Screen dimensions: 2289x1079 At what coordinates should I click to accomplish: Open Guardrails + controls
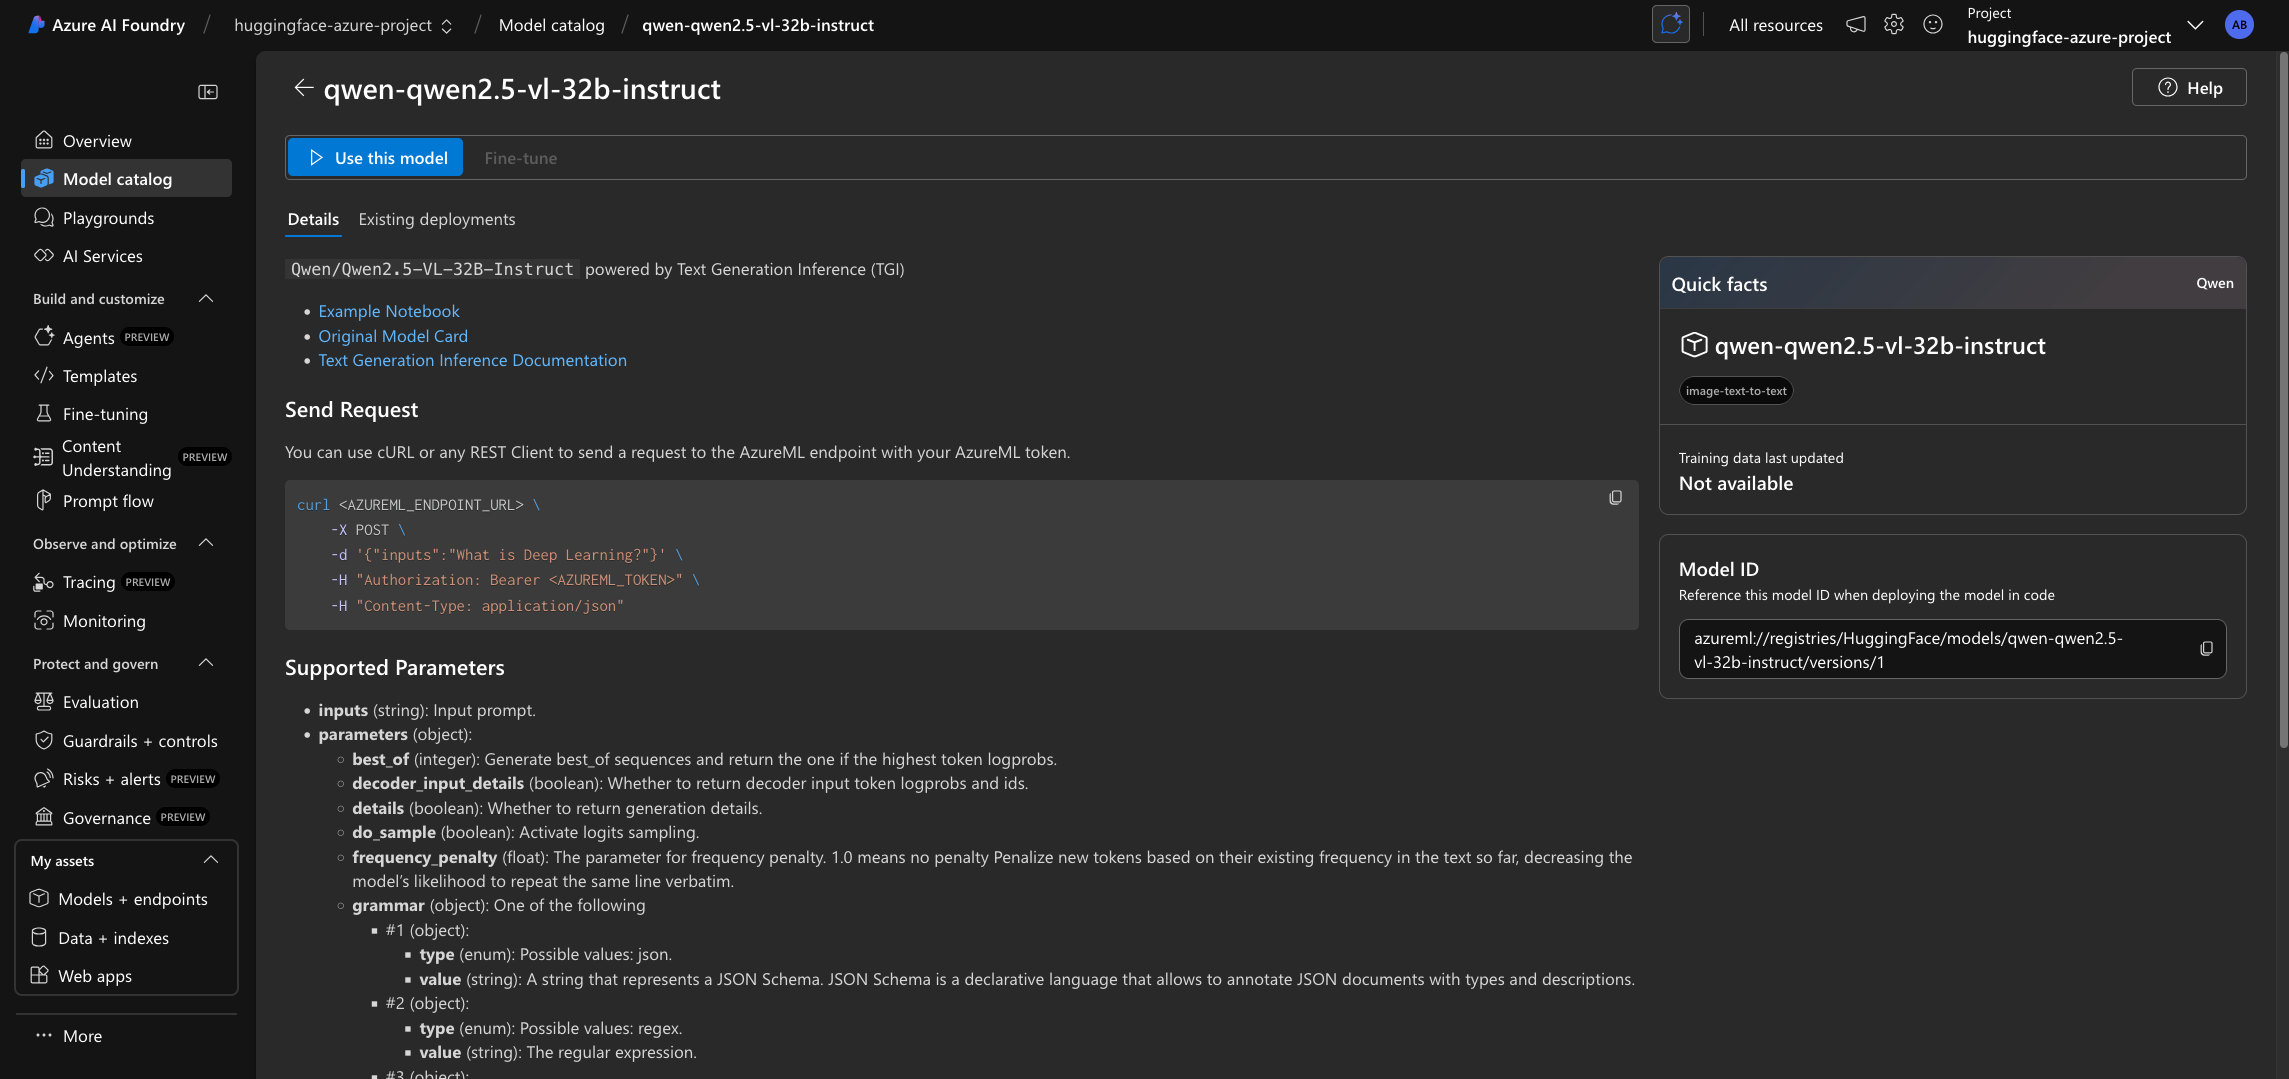[139, 740]
